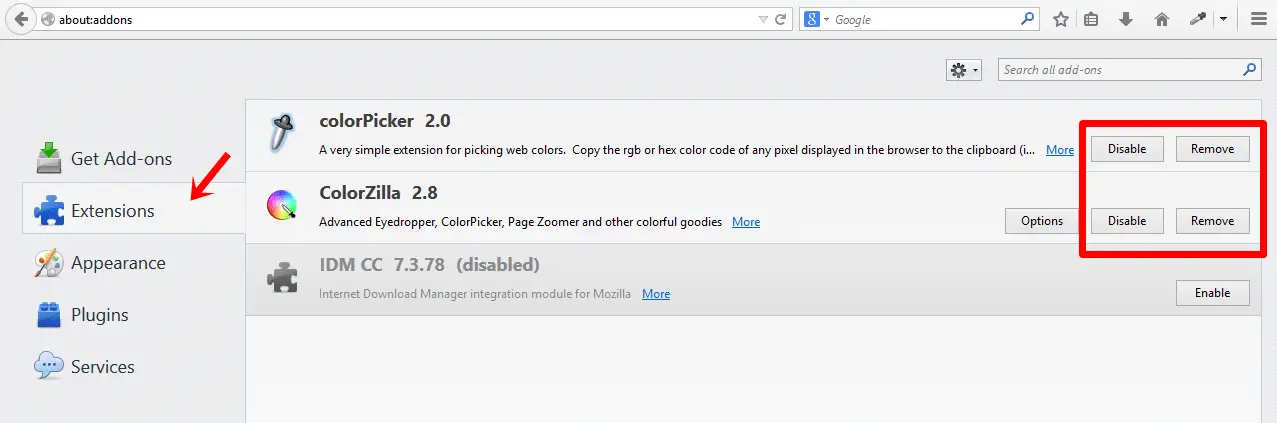Open the eyedropper toolbar dropdown arrow
1277x423 pixels.
click(x=1223, y=19)
